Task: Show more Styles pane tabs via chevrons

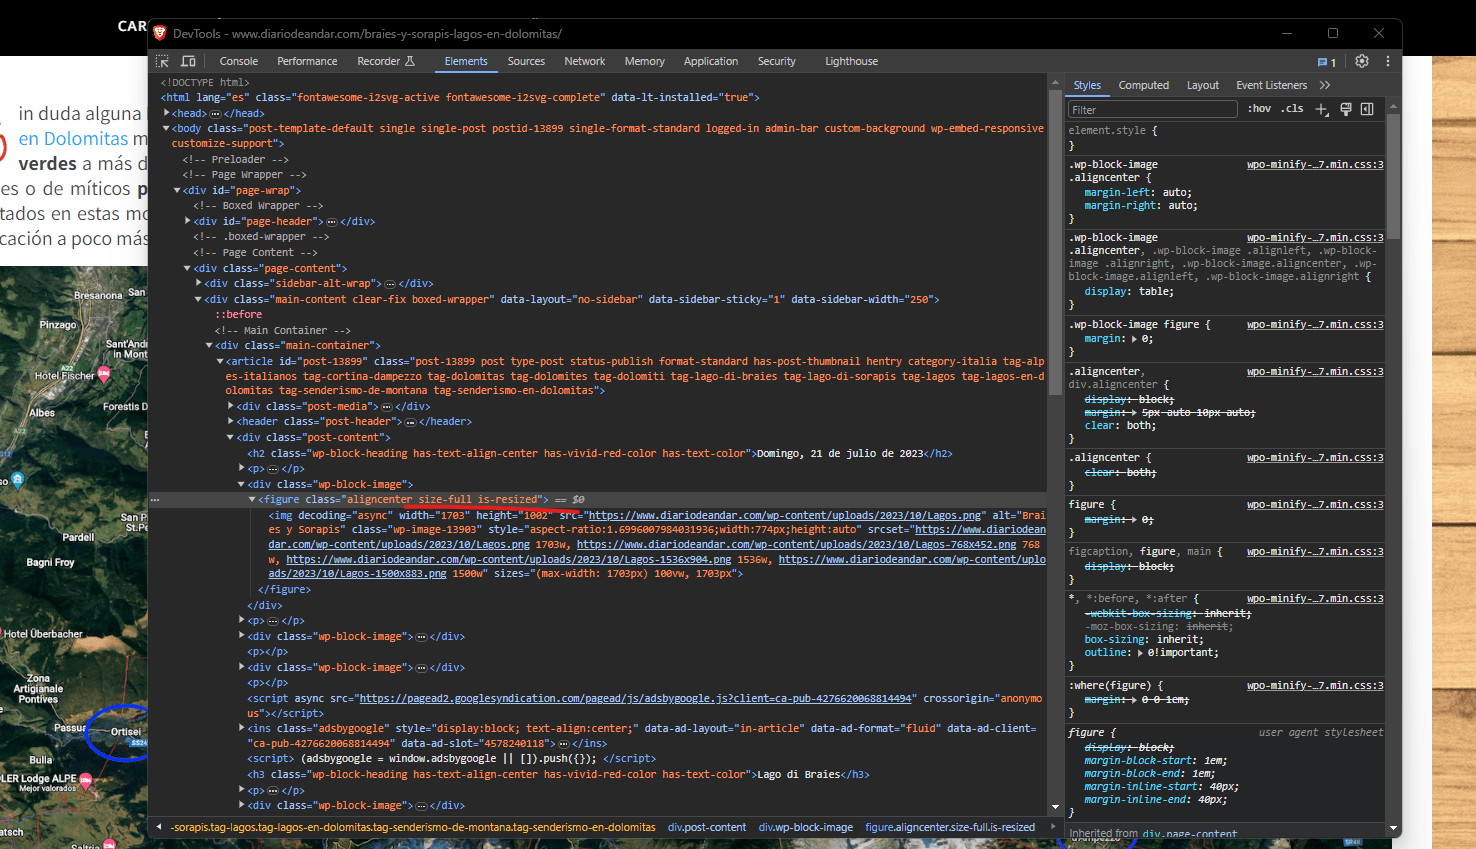Action: pyautogui.click(x=1325, y=85)
